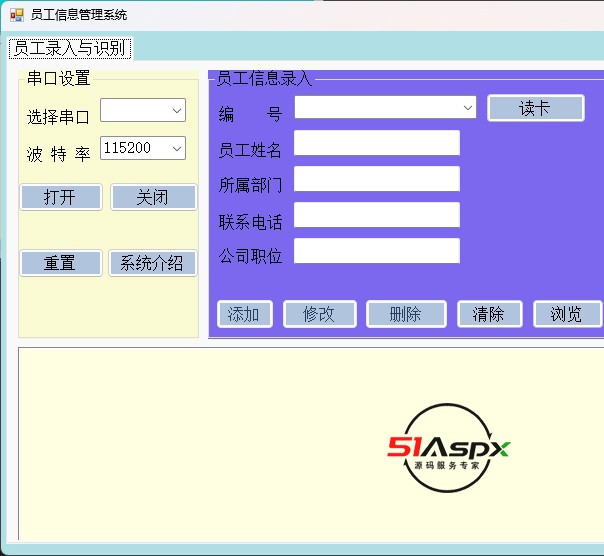Image resolution: width=604 pixels, height=556 pixels.
Task: Click the 删除 button
Action: 406,314
